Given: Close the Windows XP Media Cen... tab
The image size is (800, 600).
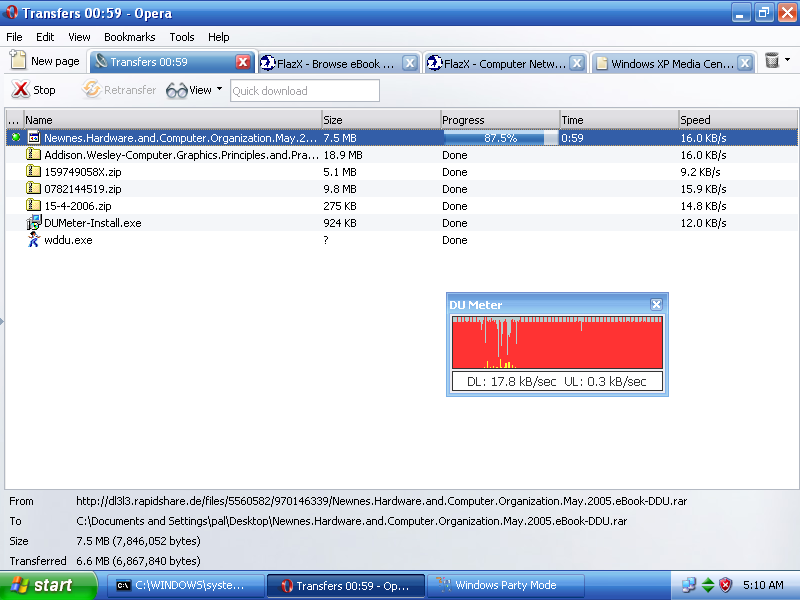Looking at the screenshot, I should 745,63.
